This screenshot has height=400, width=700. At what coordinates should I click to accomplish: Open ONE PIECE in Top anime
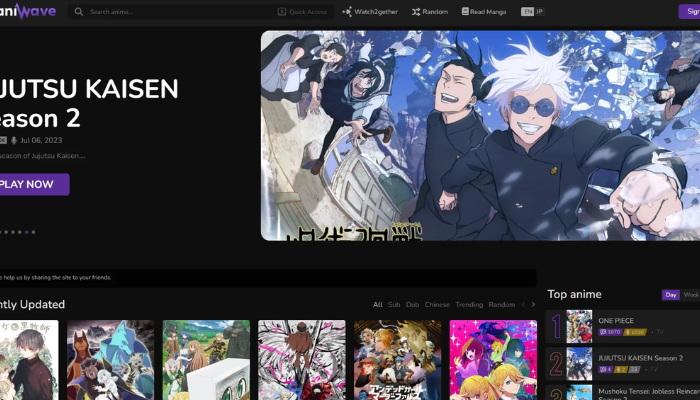coord(616,321)
